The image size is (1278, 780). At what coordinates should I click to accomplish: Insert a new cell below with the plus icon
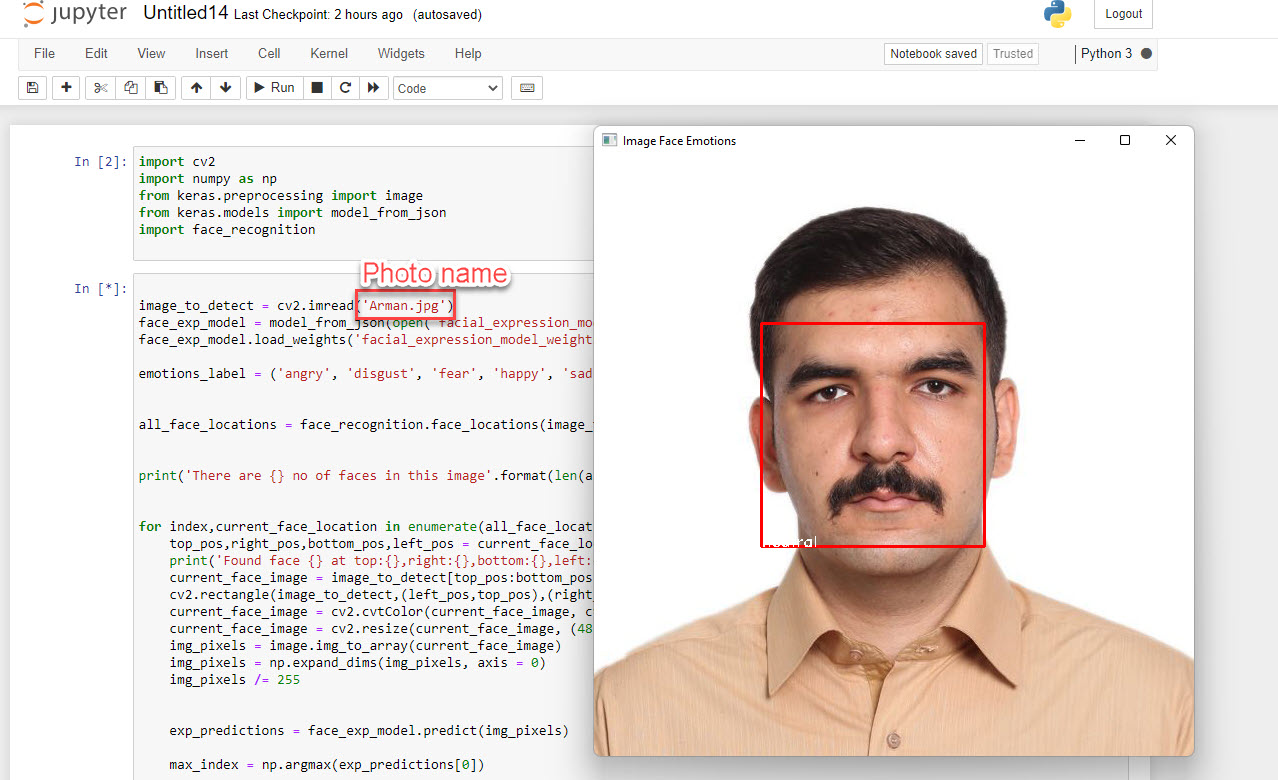(x=65, y=87)
